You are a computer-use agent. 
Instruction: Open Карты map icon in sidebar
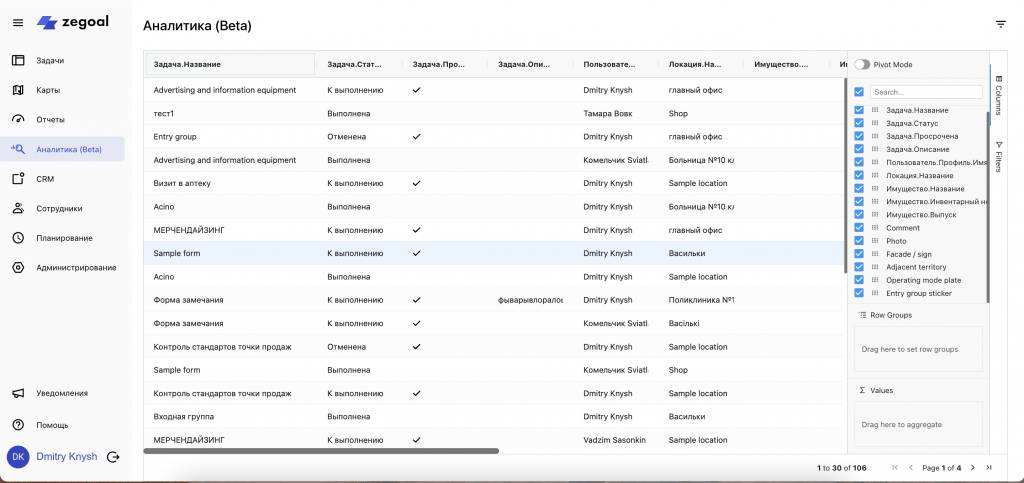point(18,90)
